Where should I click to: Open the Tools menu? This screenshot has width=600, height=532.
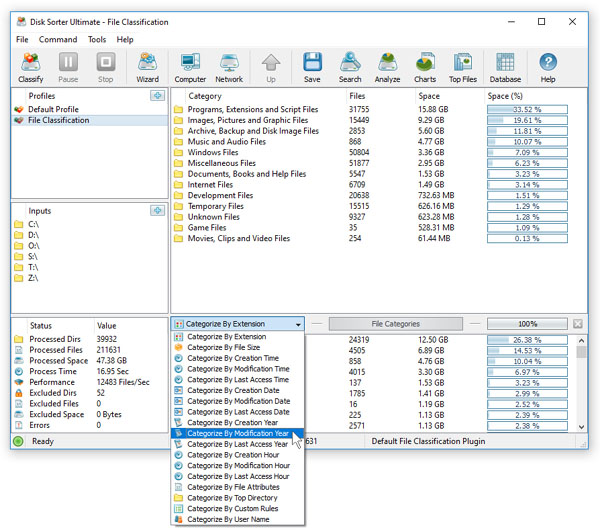pos(97,39)
